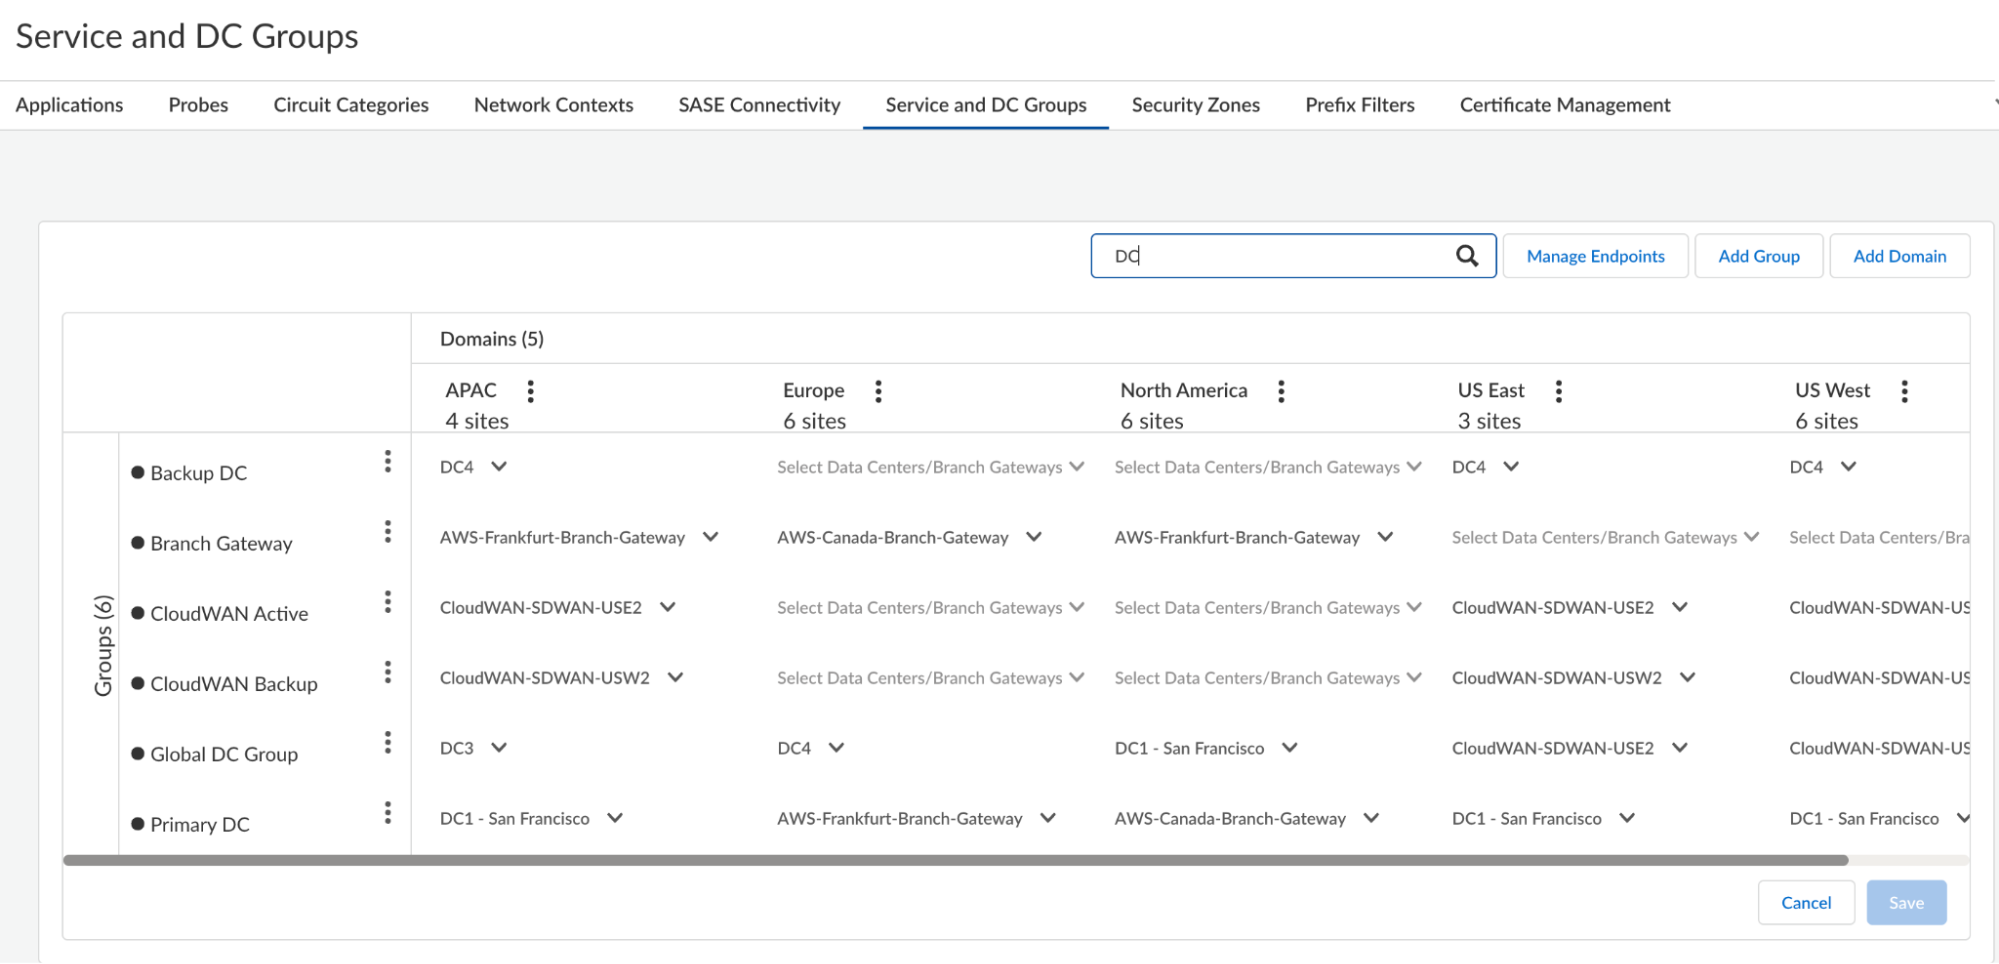Viewport: 1999px width, 964px height.
Task: Open the US West domain options menu
Action: tap(1904, 391)
